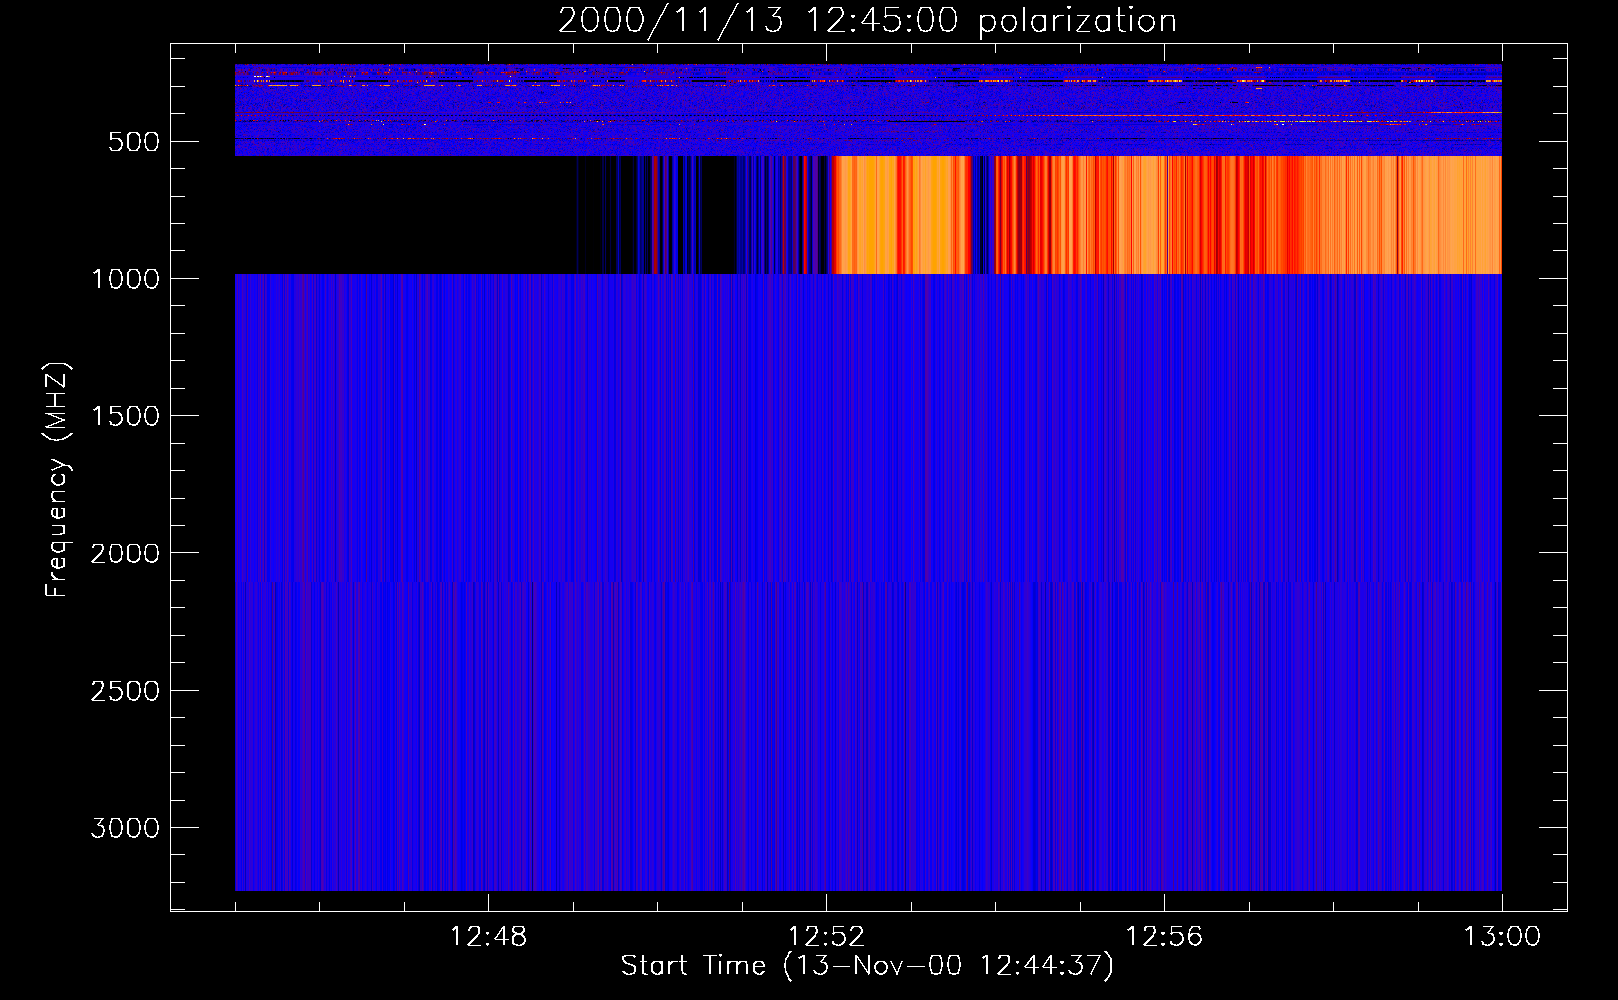This screenshot has height=1000, width=1618.
Task: Click the 12:48 time tick label
Action: pos(488,937)
